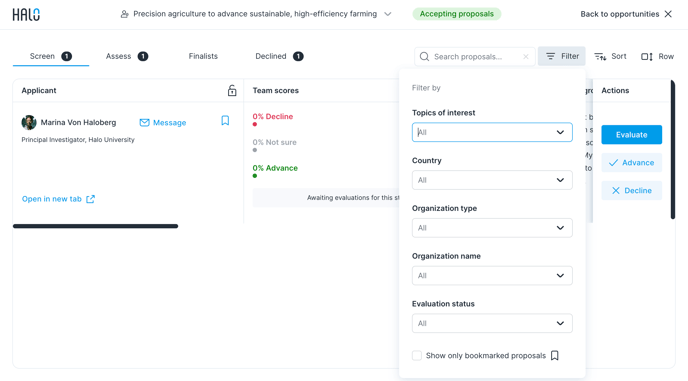
Task: Toggle the Filter panel button
Action: (x=562, y=56)
